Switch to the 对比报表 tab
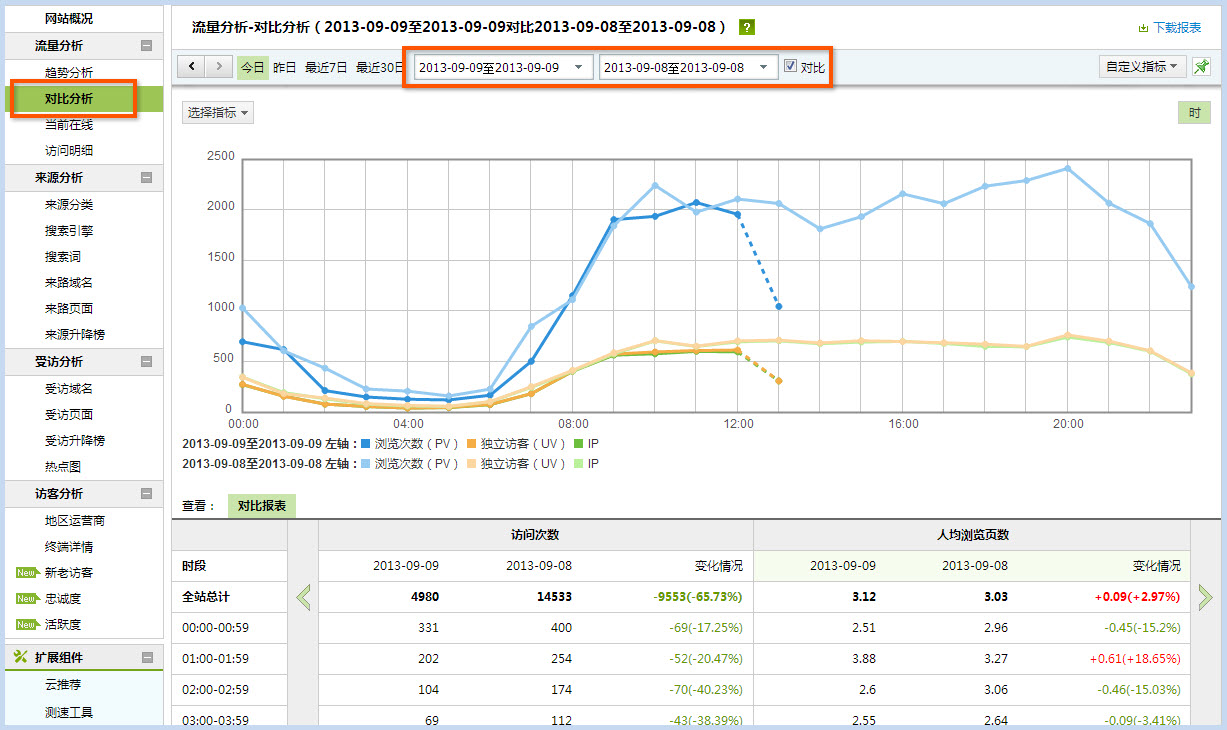Screen dimensions: 1227x730 [262, 506]
